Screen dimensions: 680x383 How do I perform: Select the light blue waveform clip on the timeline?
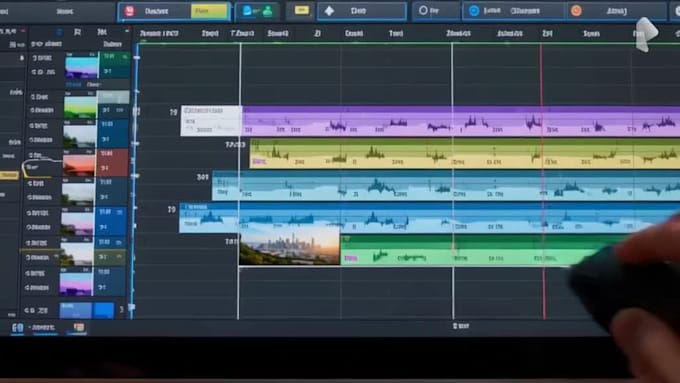click(x=446, y=185)
